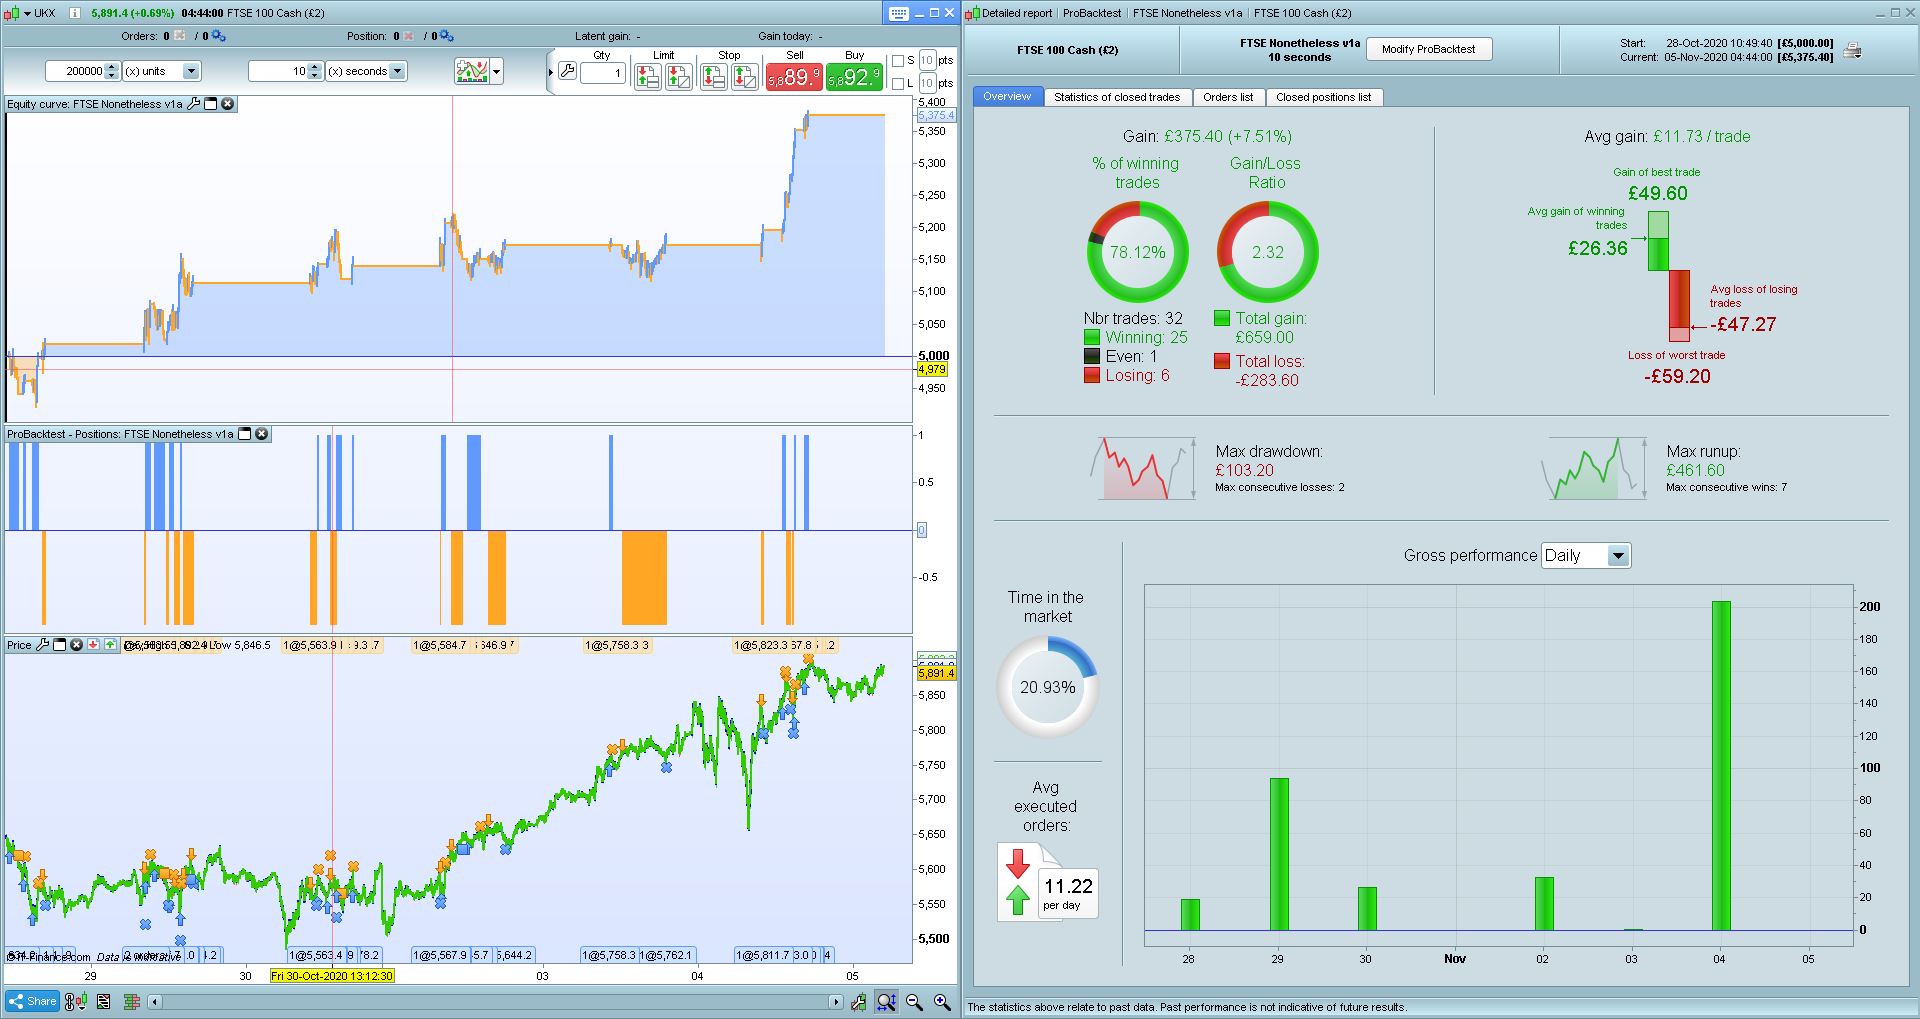Click the red Sell price button
The height and width of the screenshot is (1019, 1920).
pos(794,77)
